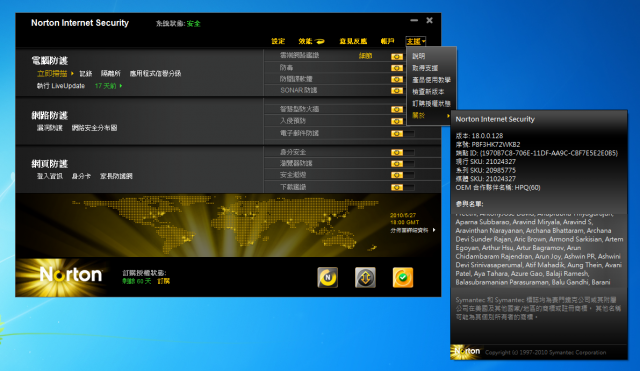Select 訂購授權狀態 from the support menu
The height and width of the screenshot is (371, 640).
click(x=431, y=104)
